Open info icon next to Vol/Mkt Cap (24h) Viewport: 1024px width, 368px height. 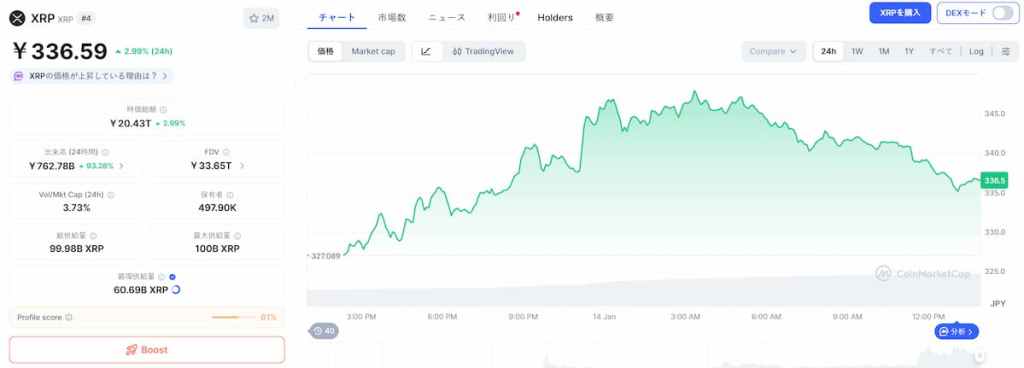click(x=110, y=194)
